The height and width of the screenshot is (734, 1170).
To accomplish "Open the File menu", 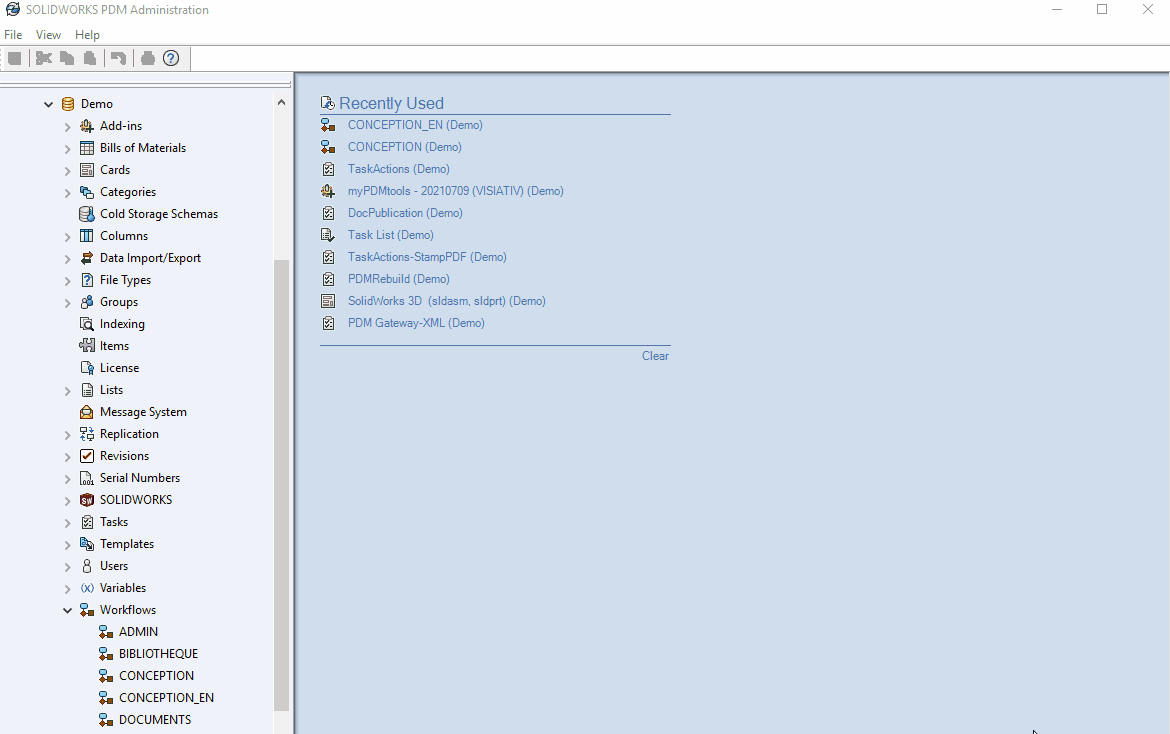I will [13, 35].
